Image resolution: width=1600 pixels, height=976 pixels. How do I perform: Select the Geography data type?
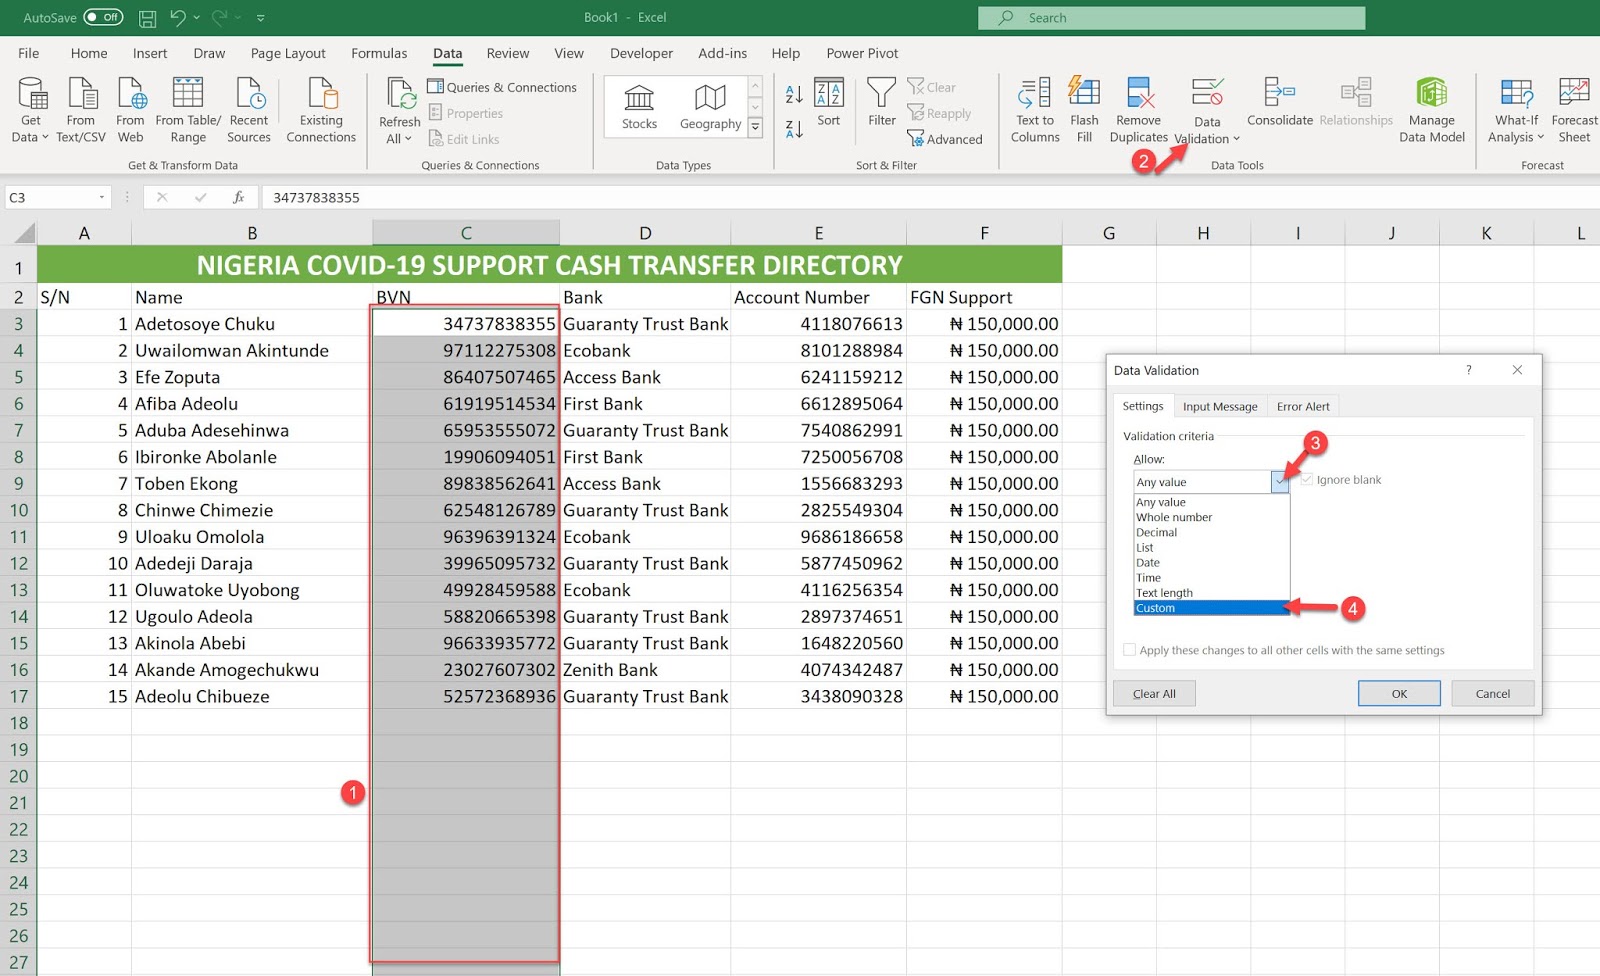(709, 105)
